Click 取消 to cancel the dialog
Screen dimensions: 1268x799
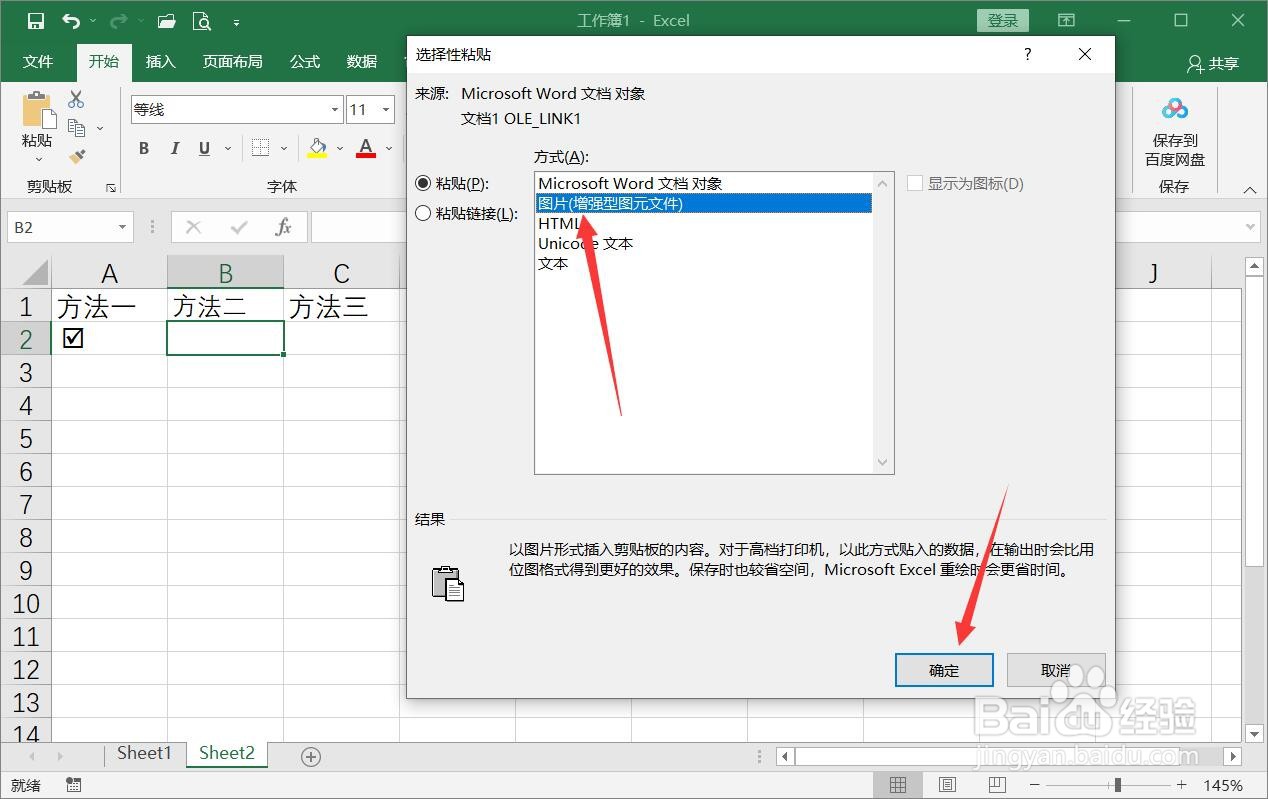click(x=1056, y=670)
